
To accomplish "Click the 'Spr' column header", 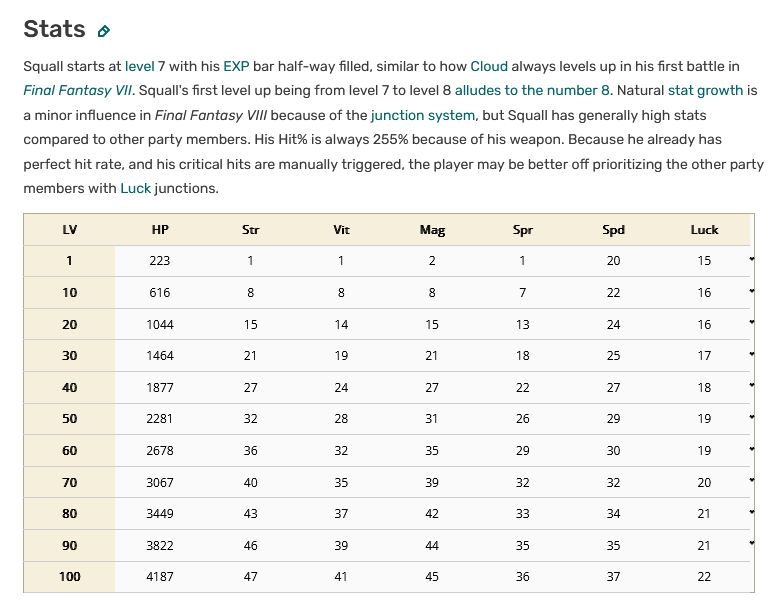I will tap(522, 230).
